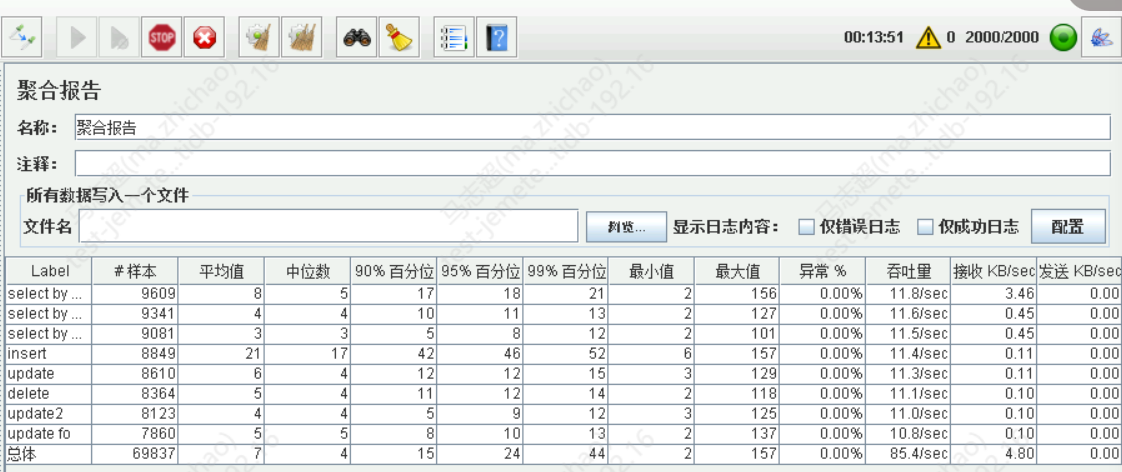
Task: Click the Start no pauses button
Action: point(118,37)
